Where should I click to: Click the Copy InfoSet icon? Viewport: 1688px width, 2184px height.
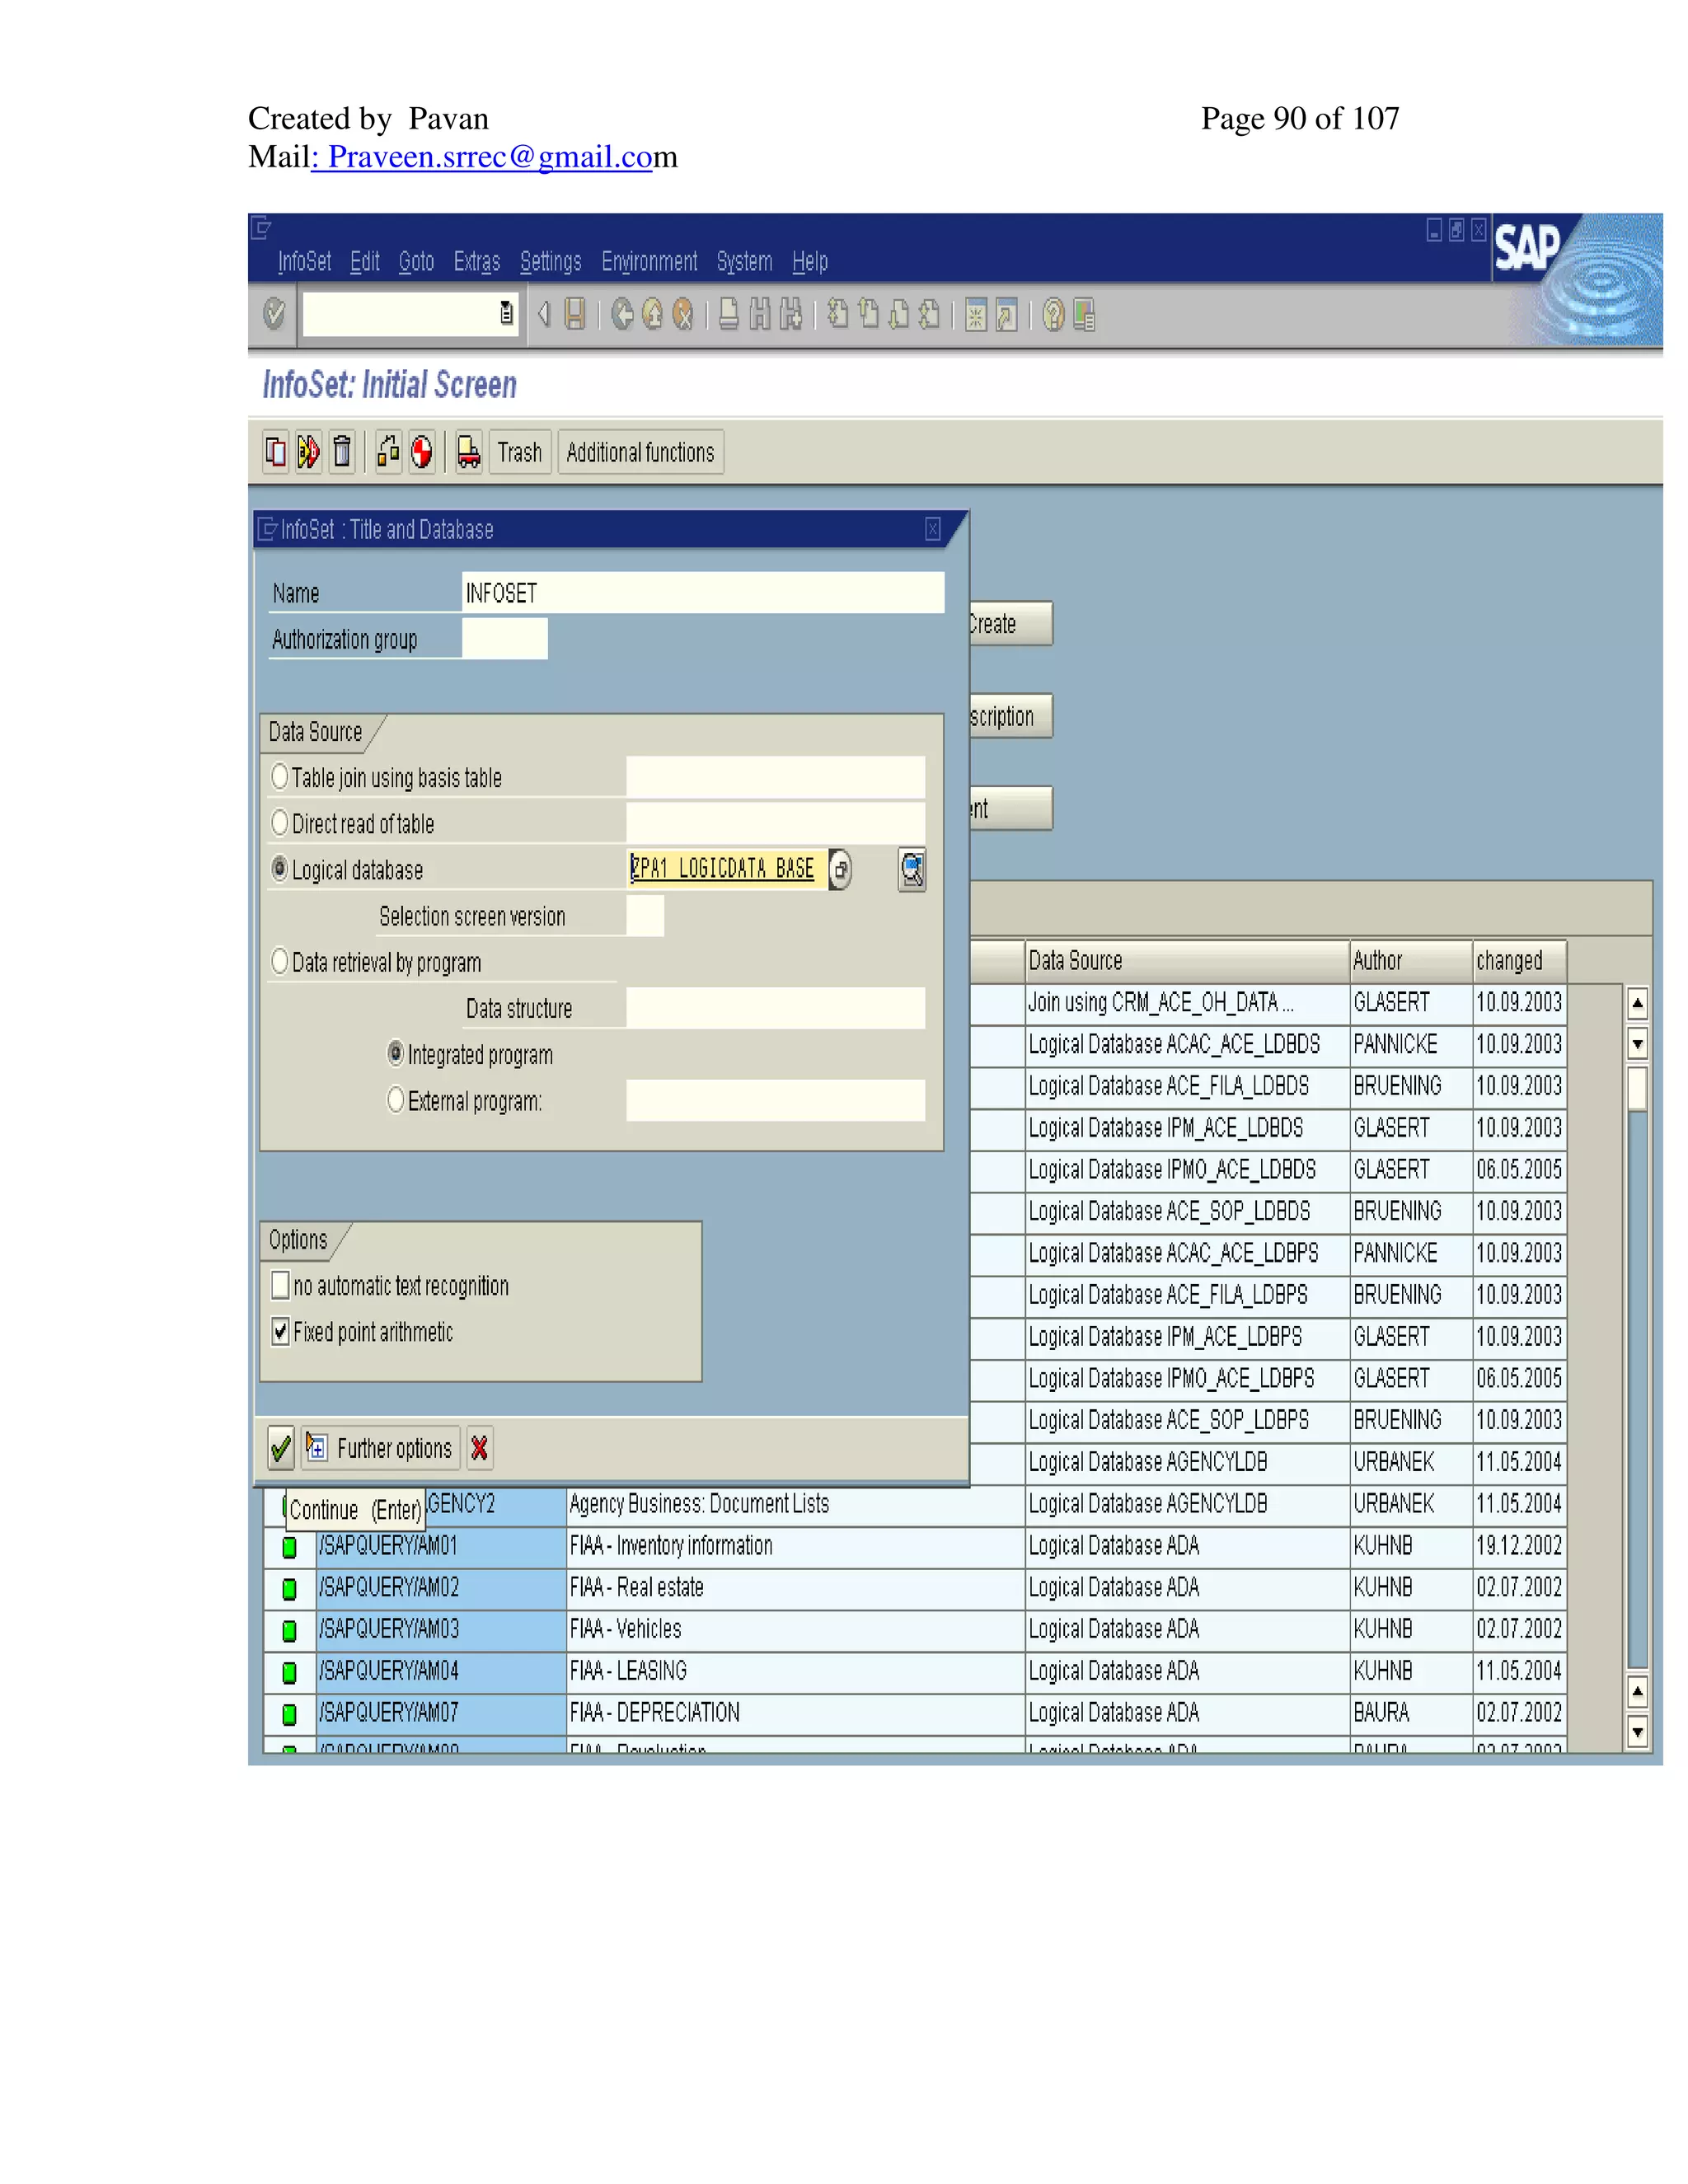click(x=276, y=452)
